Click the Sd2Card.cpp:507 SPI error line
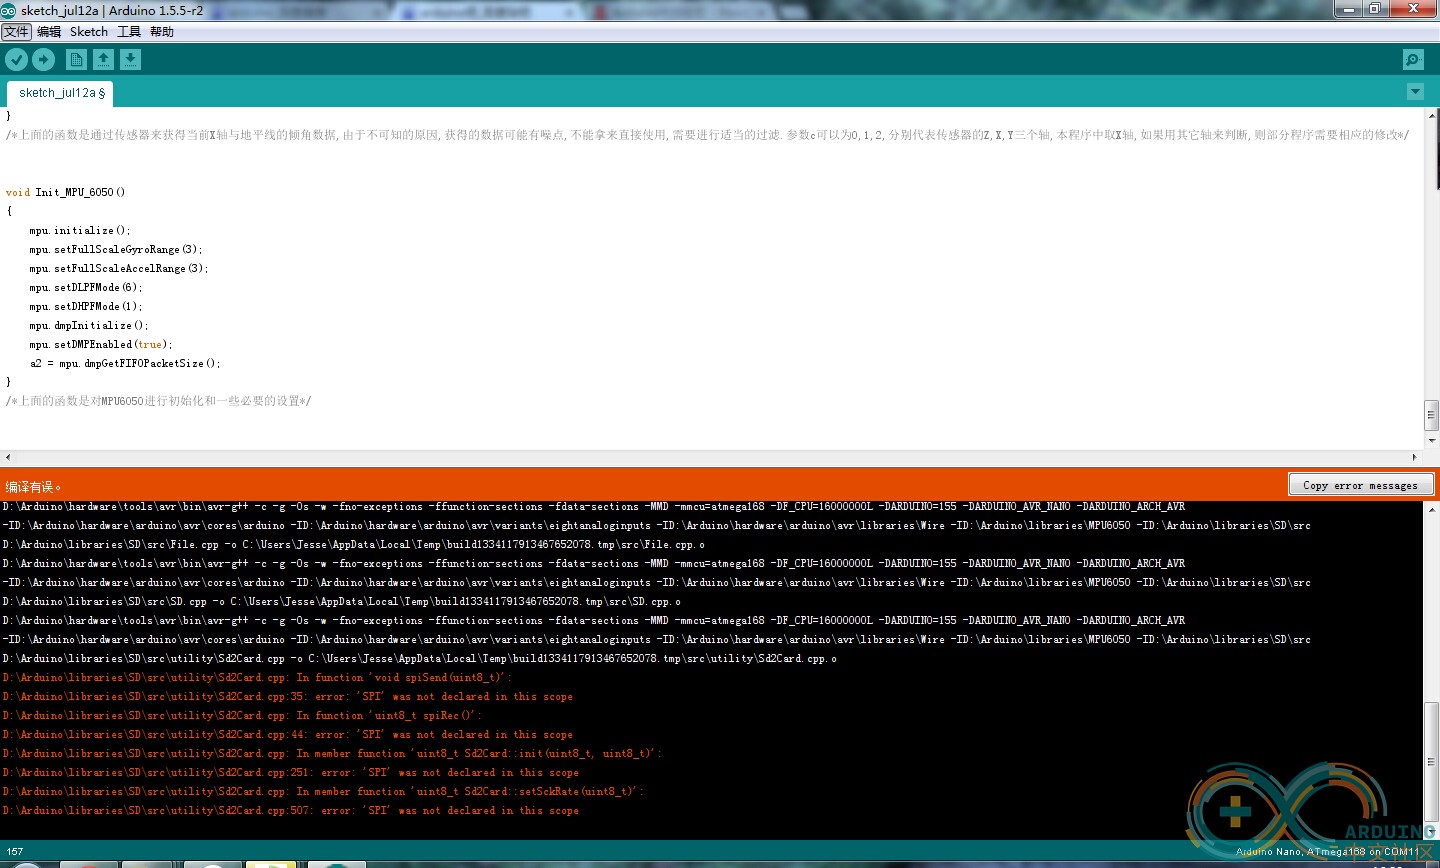 click(291, 810)
